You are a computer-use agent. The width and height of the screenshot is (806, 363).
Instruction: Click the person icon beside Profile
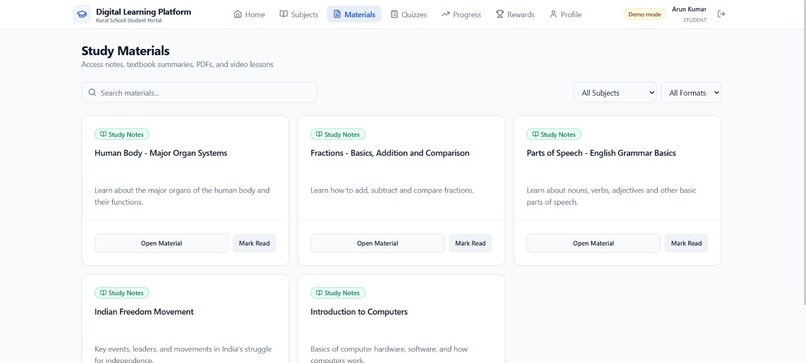click(x=553, y=14)
